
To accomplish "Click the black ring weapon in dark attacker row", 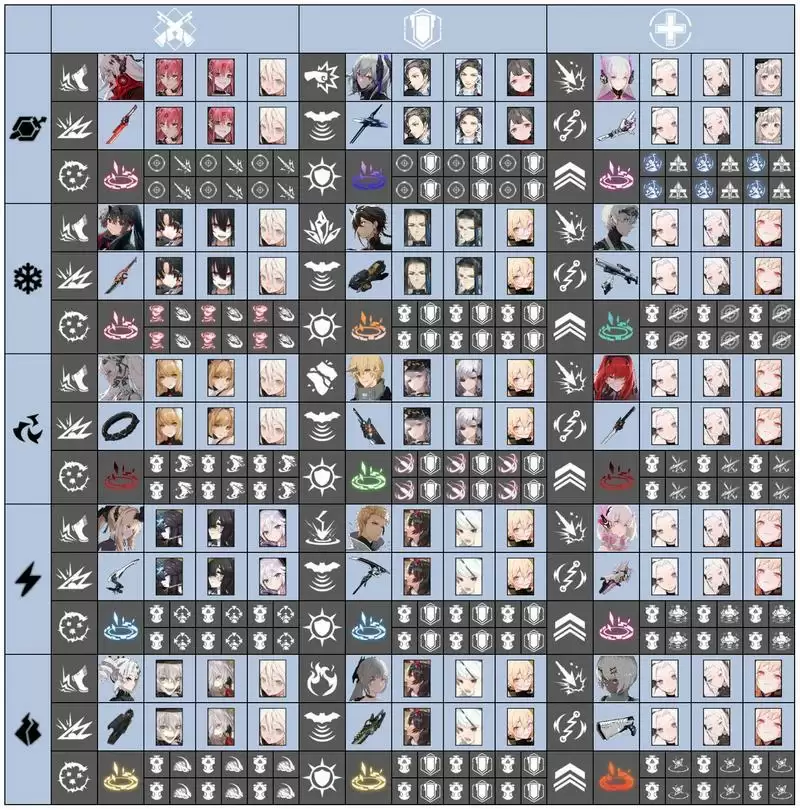I will pyautogui.click(x=121, y=428).
